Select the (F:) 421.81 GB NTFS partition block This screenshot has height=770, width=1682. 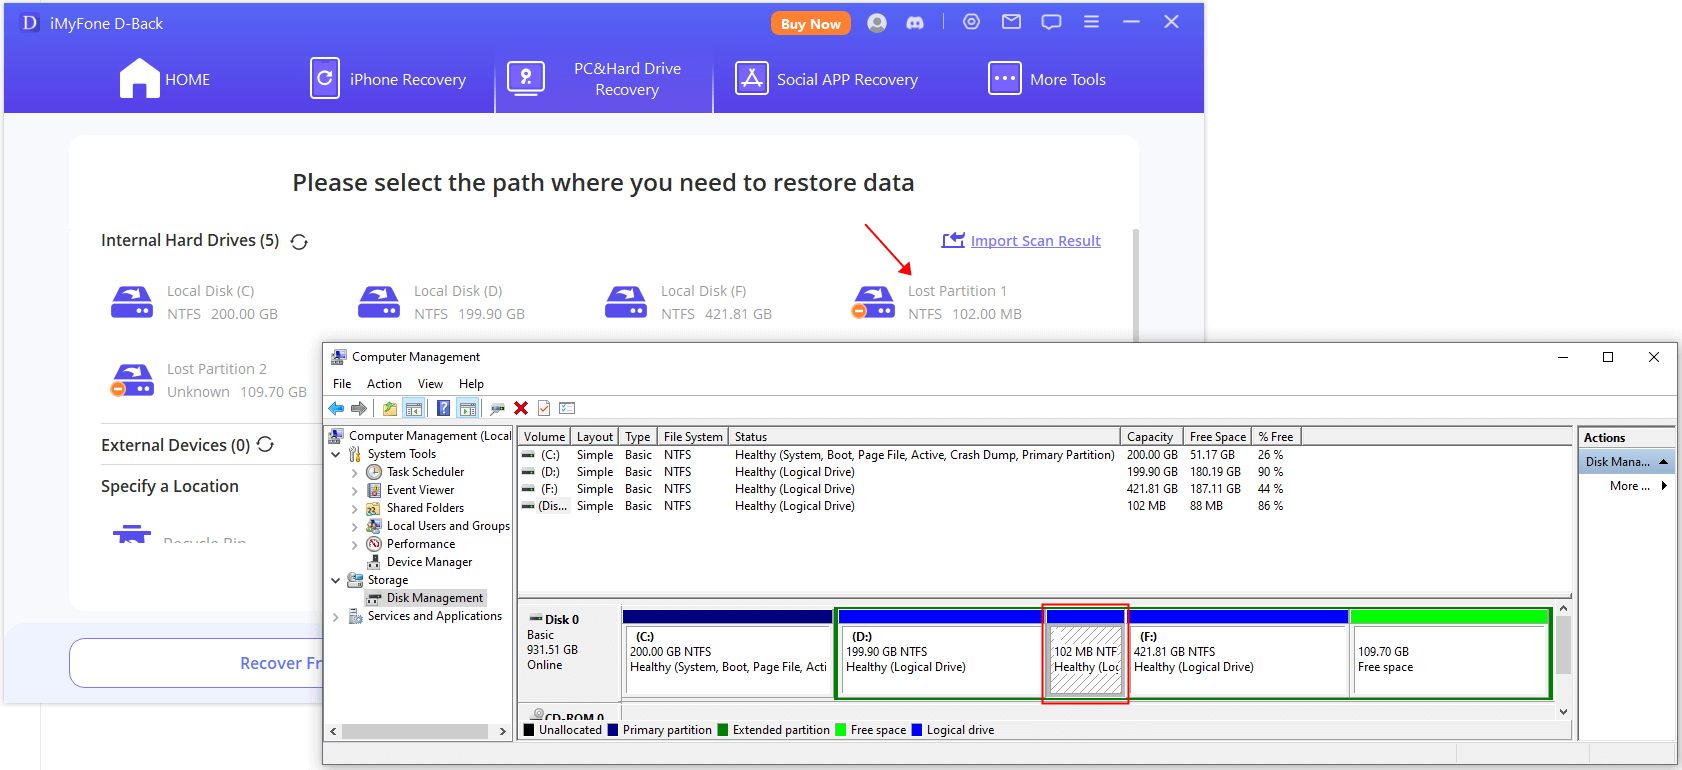[x=1238, y=652]
